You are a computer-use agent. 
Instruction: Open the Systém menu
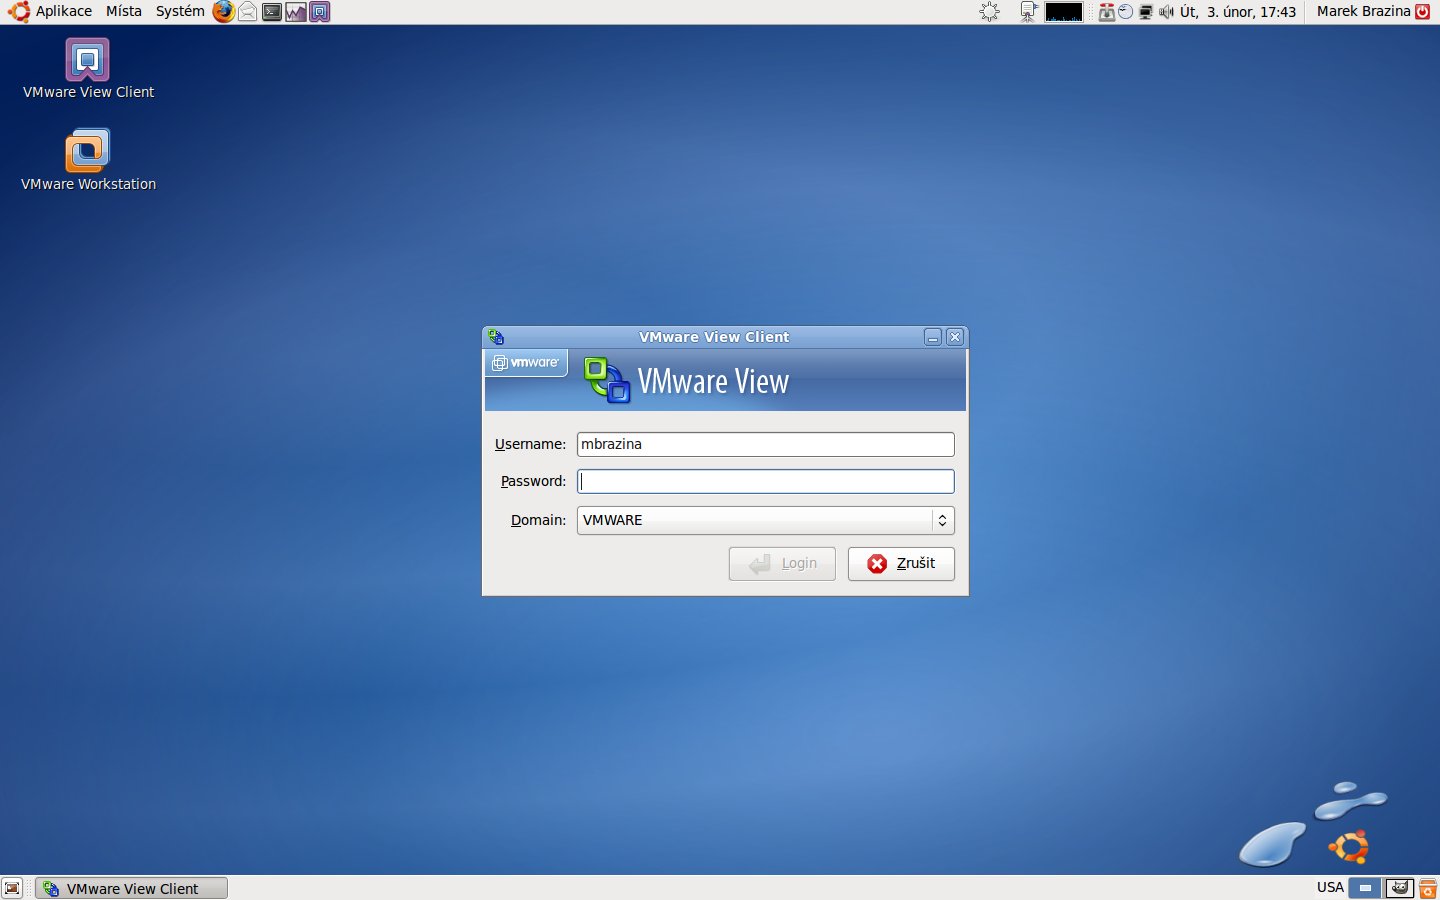(180, 12)
